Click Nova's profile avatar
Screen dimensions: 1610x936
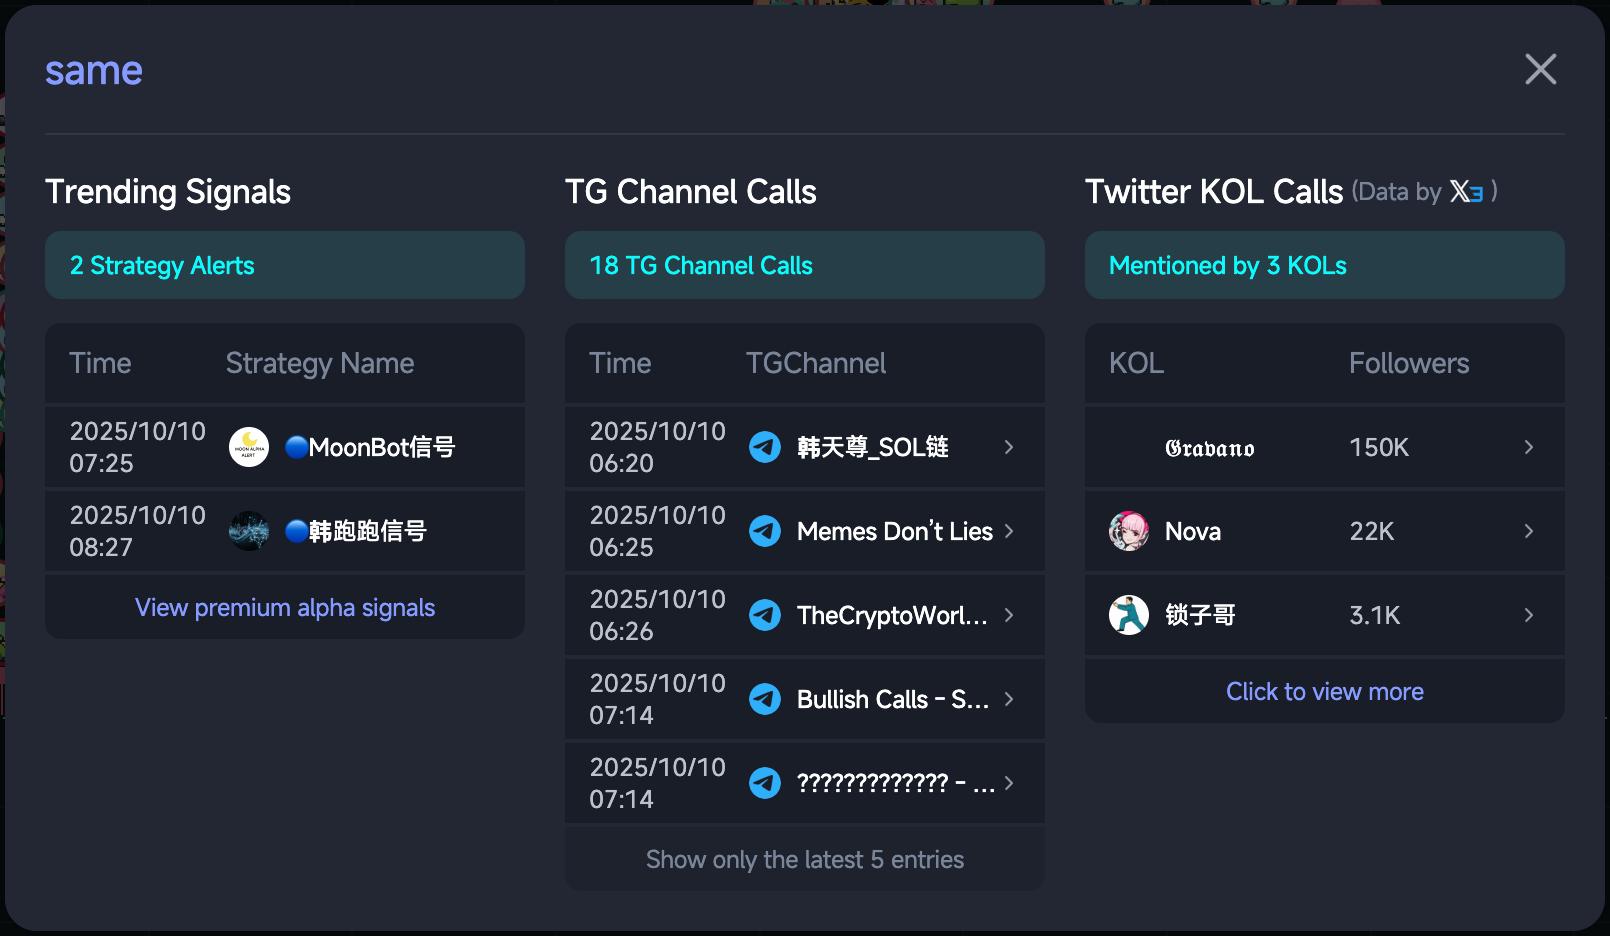tap(1129, 531)
